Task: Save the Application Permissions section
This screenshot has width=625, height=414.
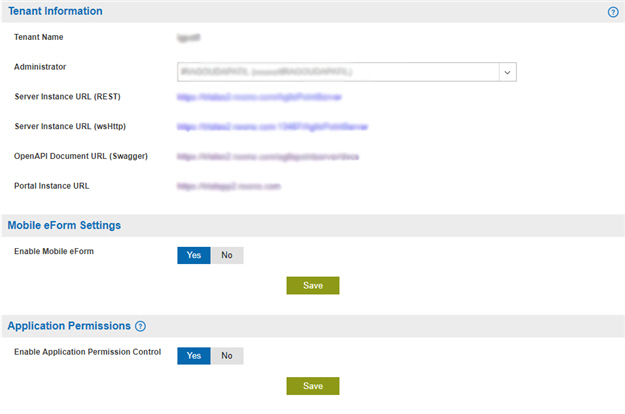Action: pos(313,386)
